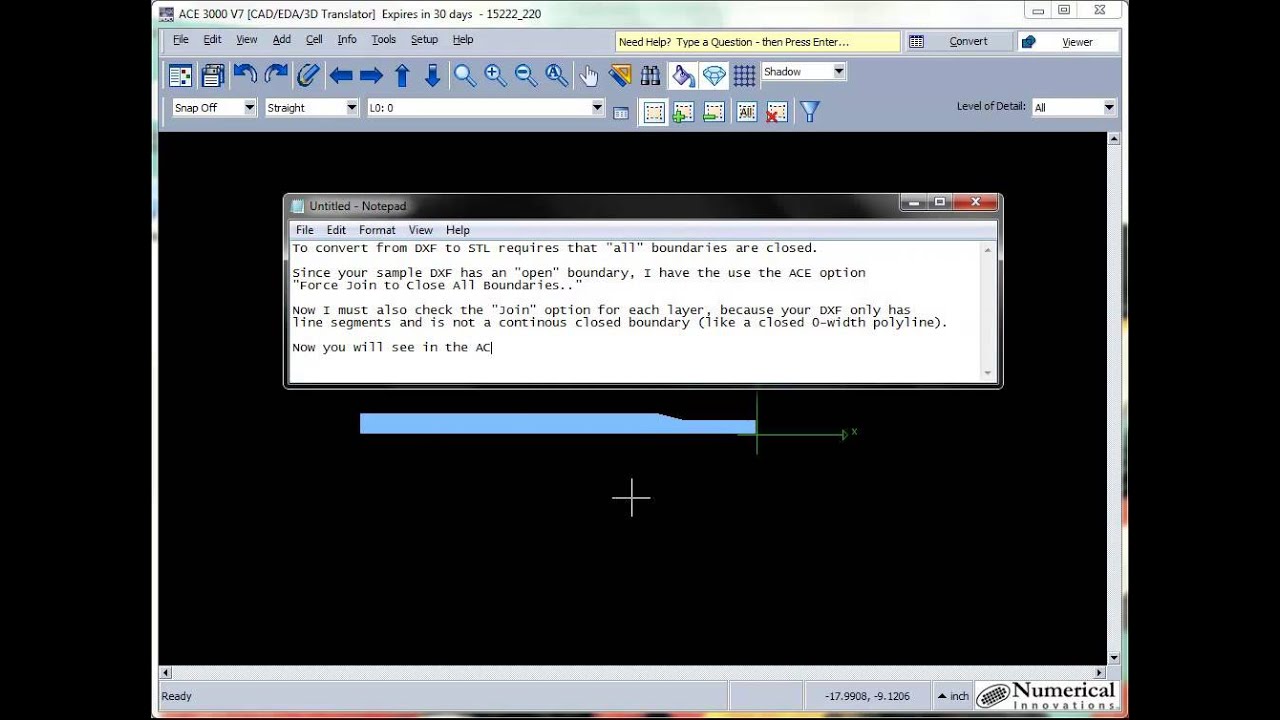Click the remove from selection icon
The image size is (1280, 720).
click(714, 112)
